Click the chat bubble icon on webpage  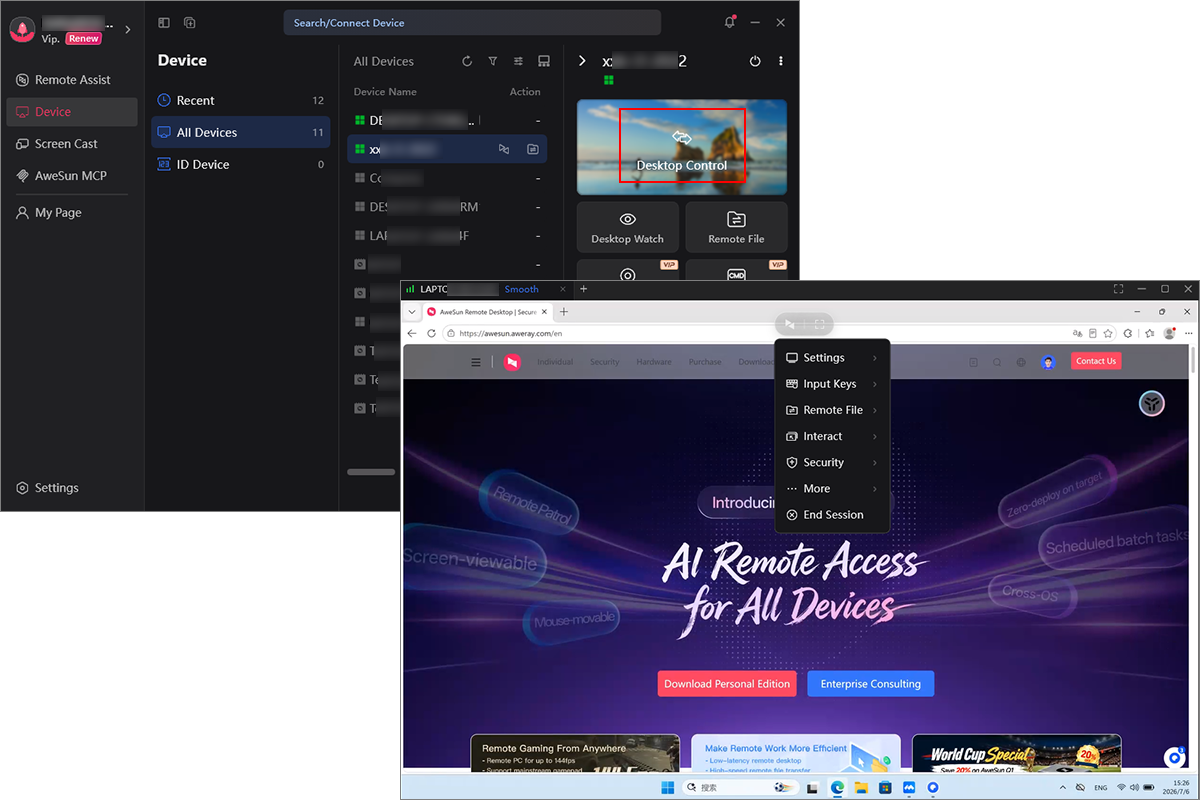coord(1175,758)
